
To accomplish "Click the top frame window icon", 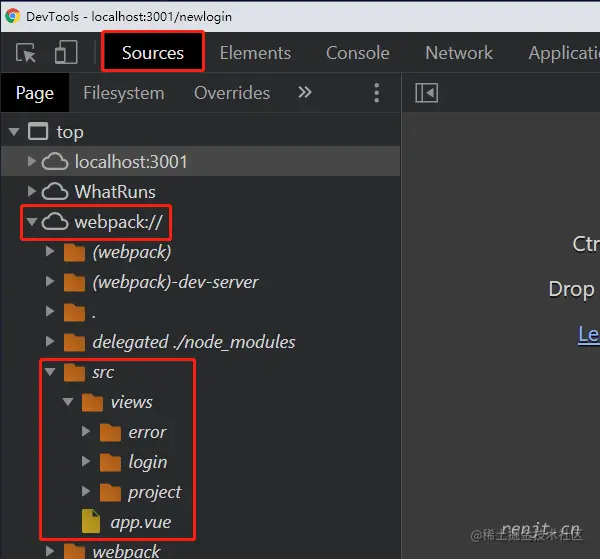I will 38,131.
